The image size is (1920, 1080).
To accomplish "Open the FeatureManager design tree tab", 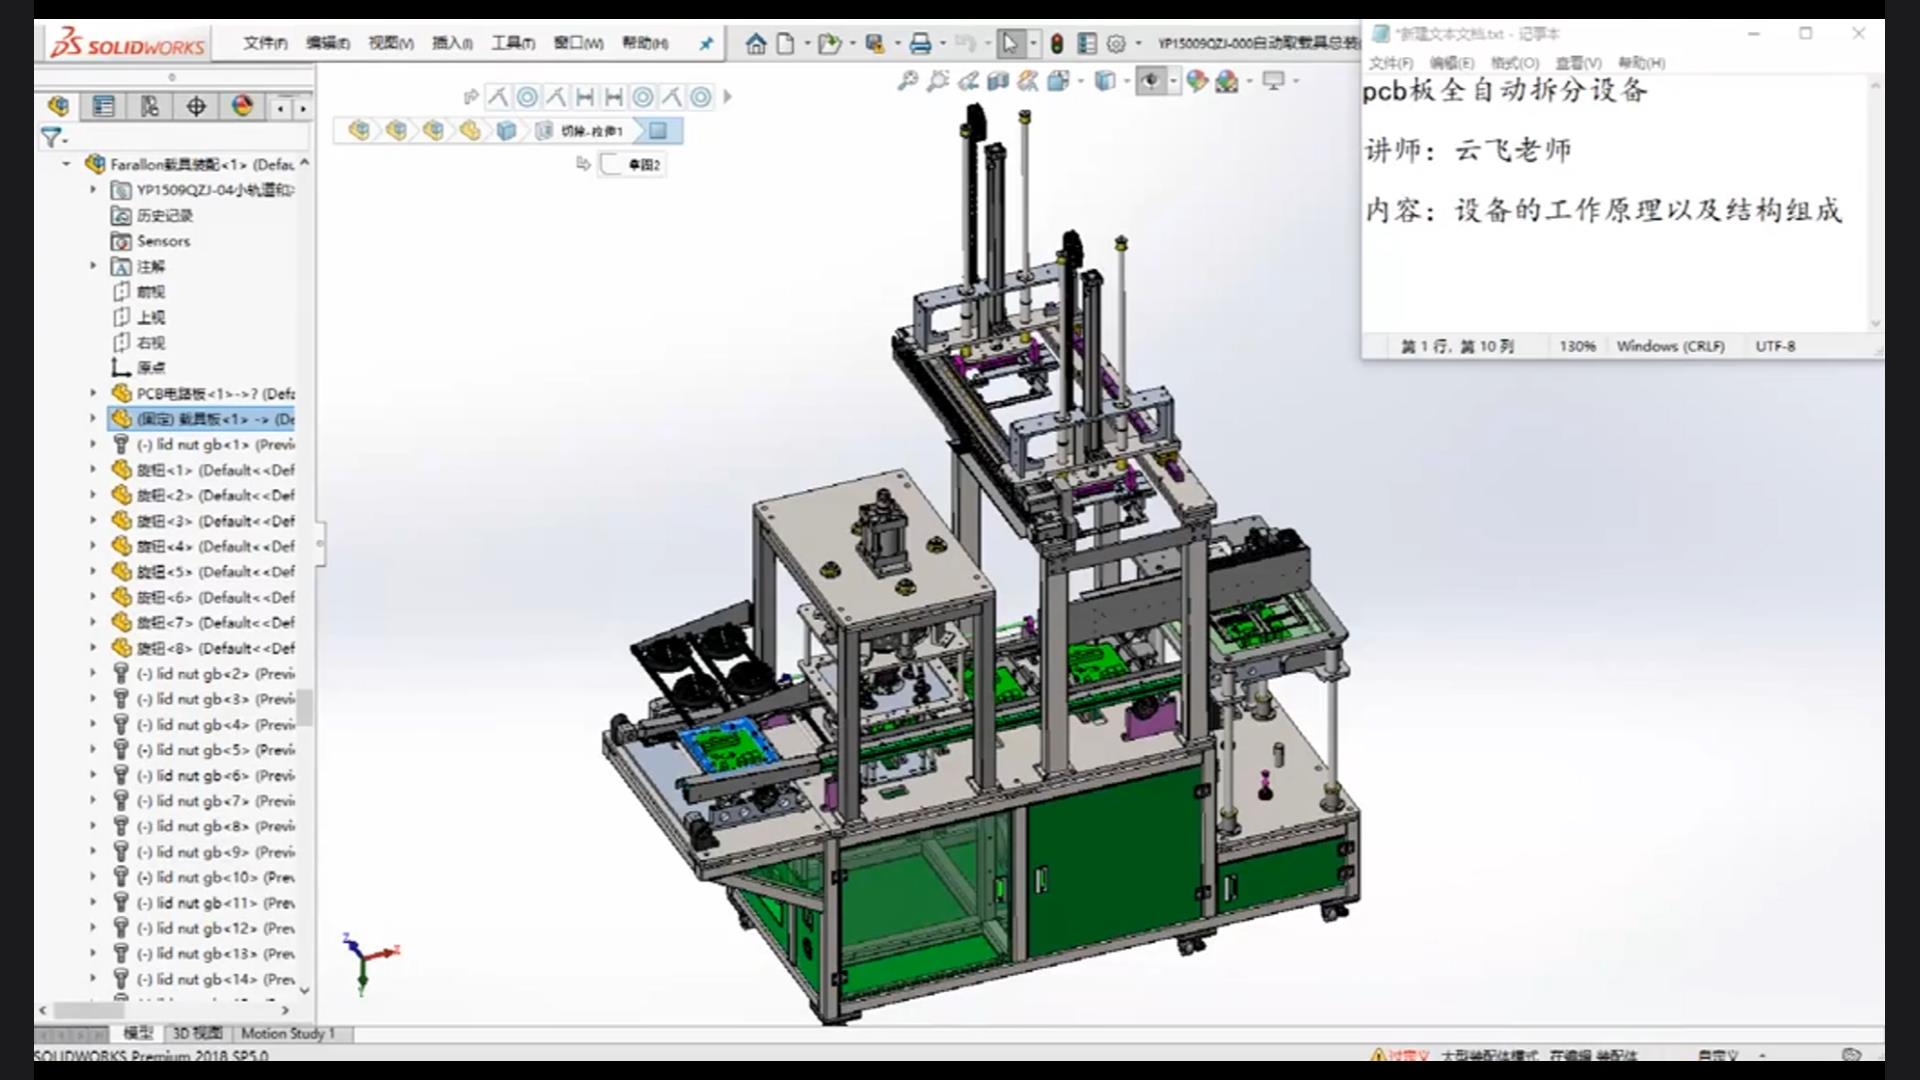I will 58,106.
